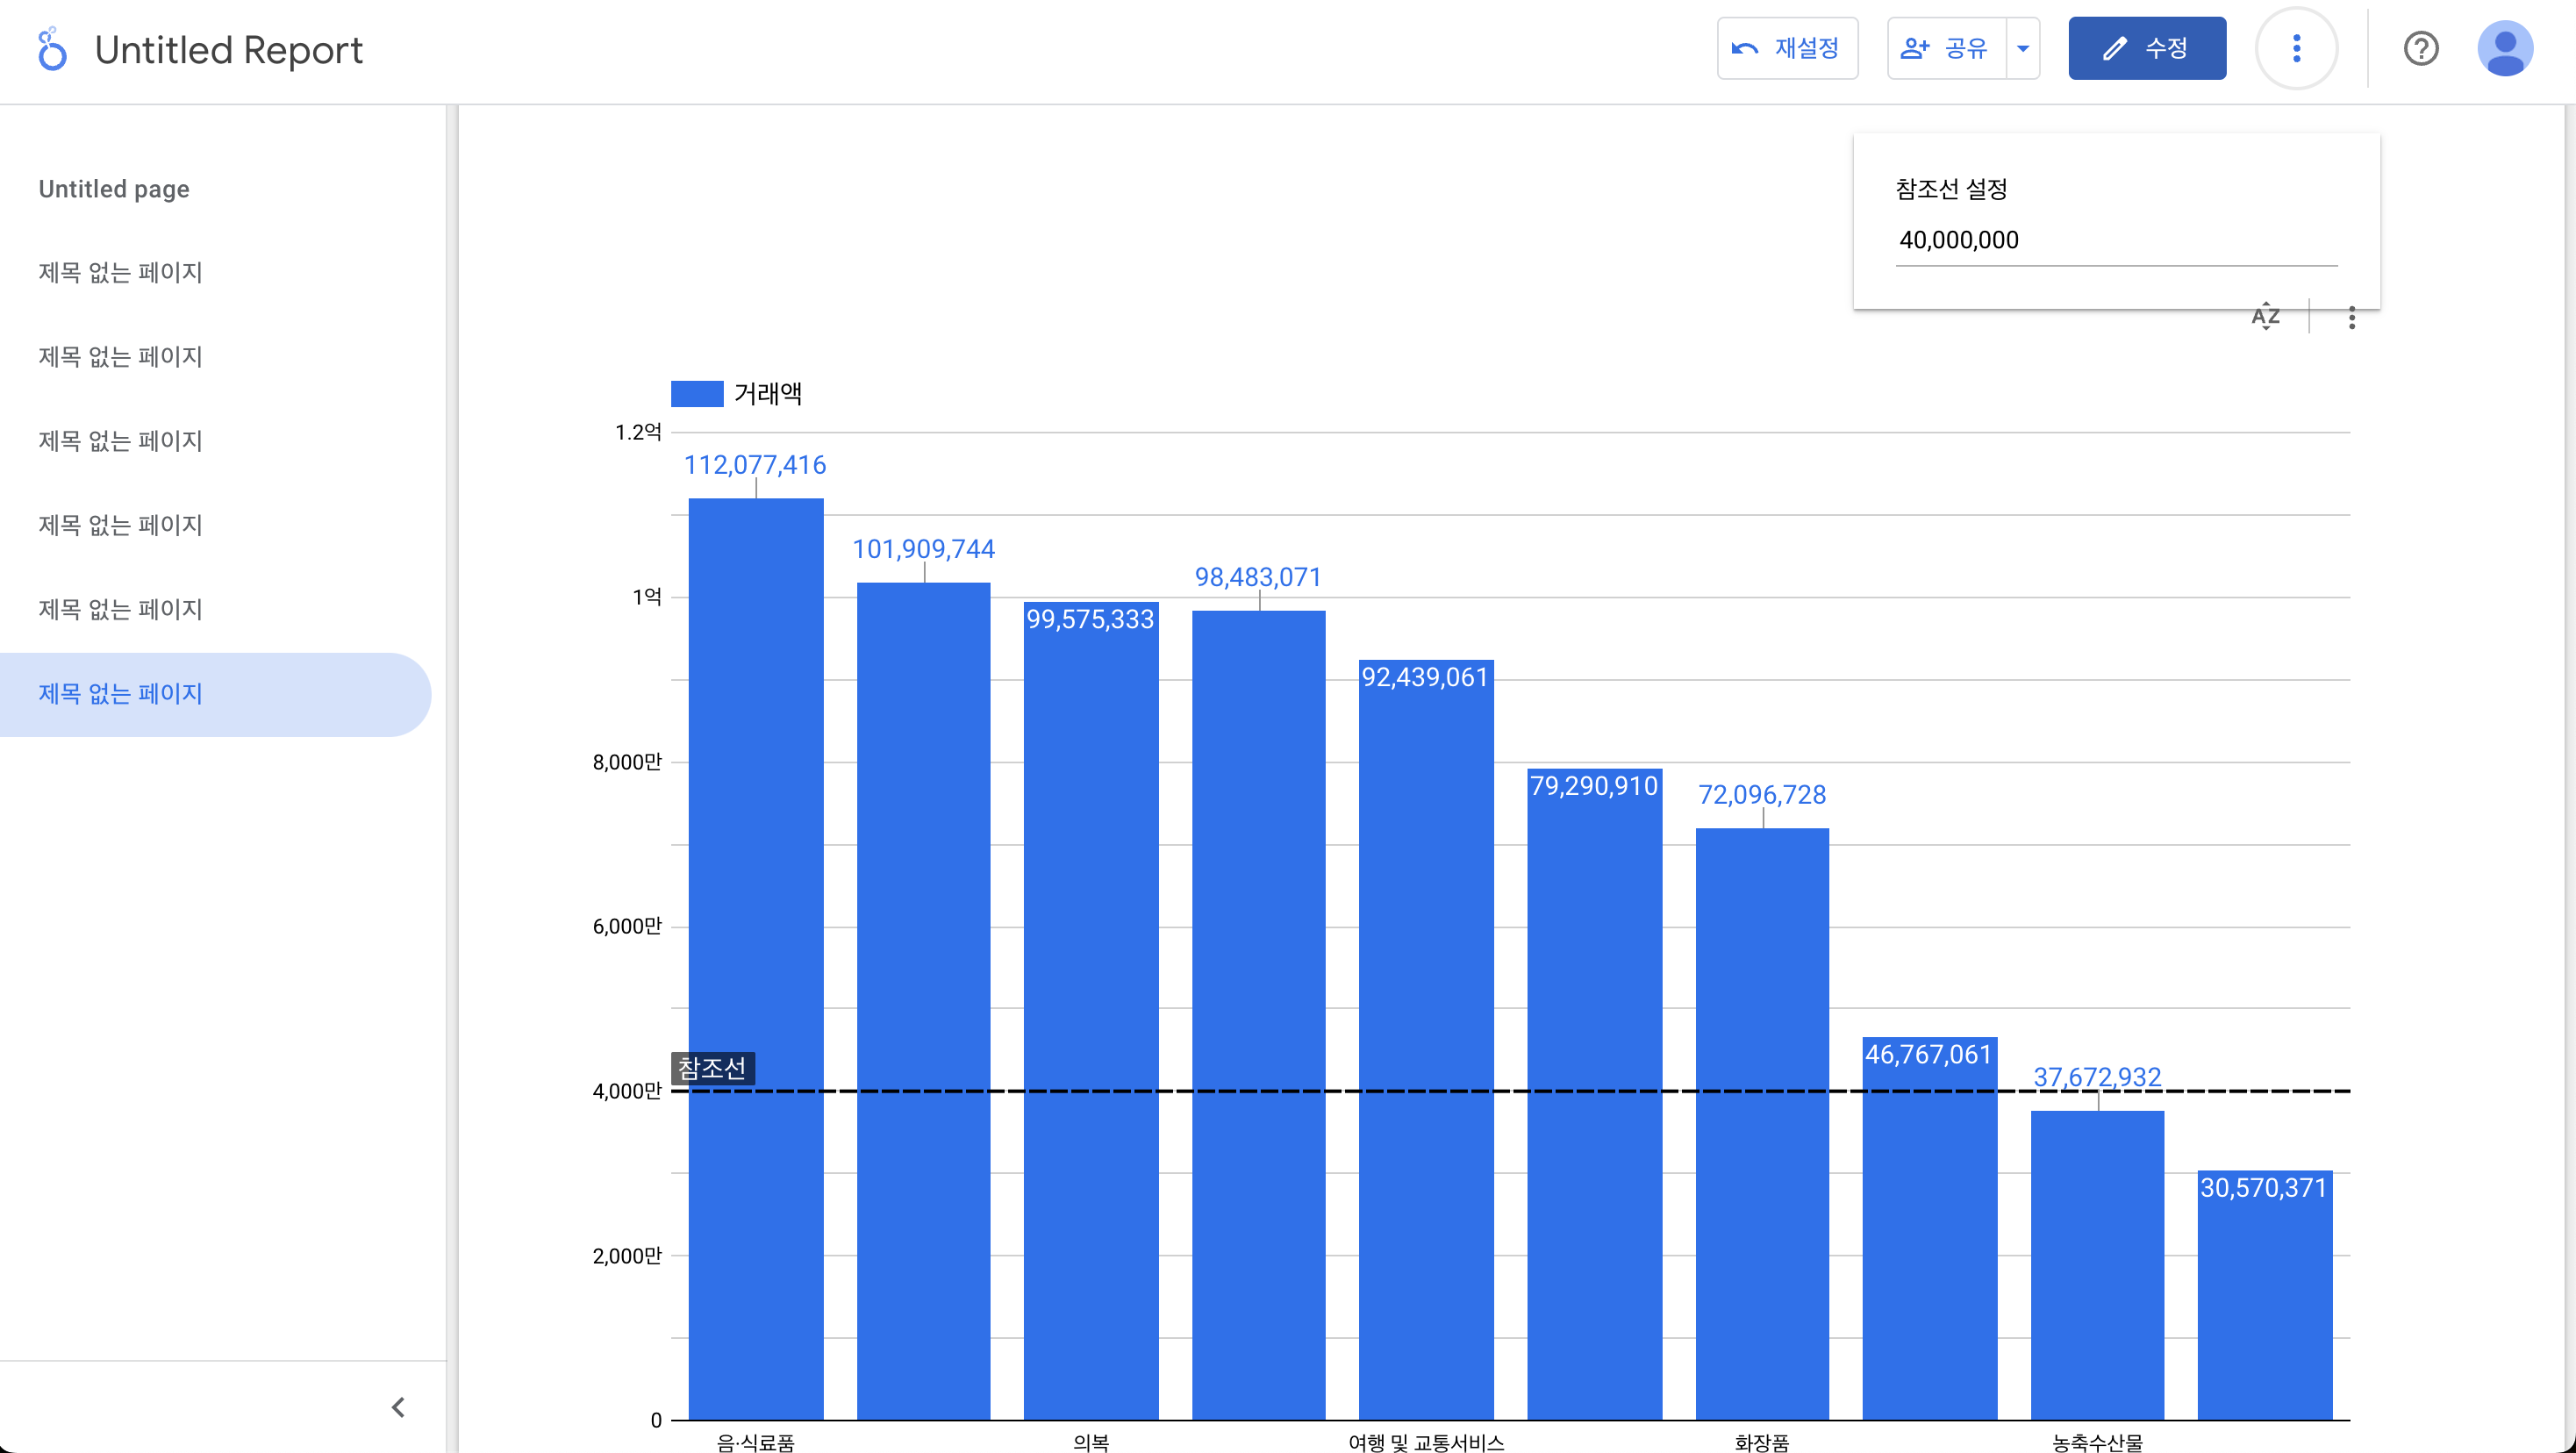The image size is (2576, 1453).
Task: Open the header three-dot more options menu
Action: point(2296,49)
